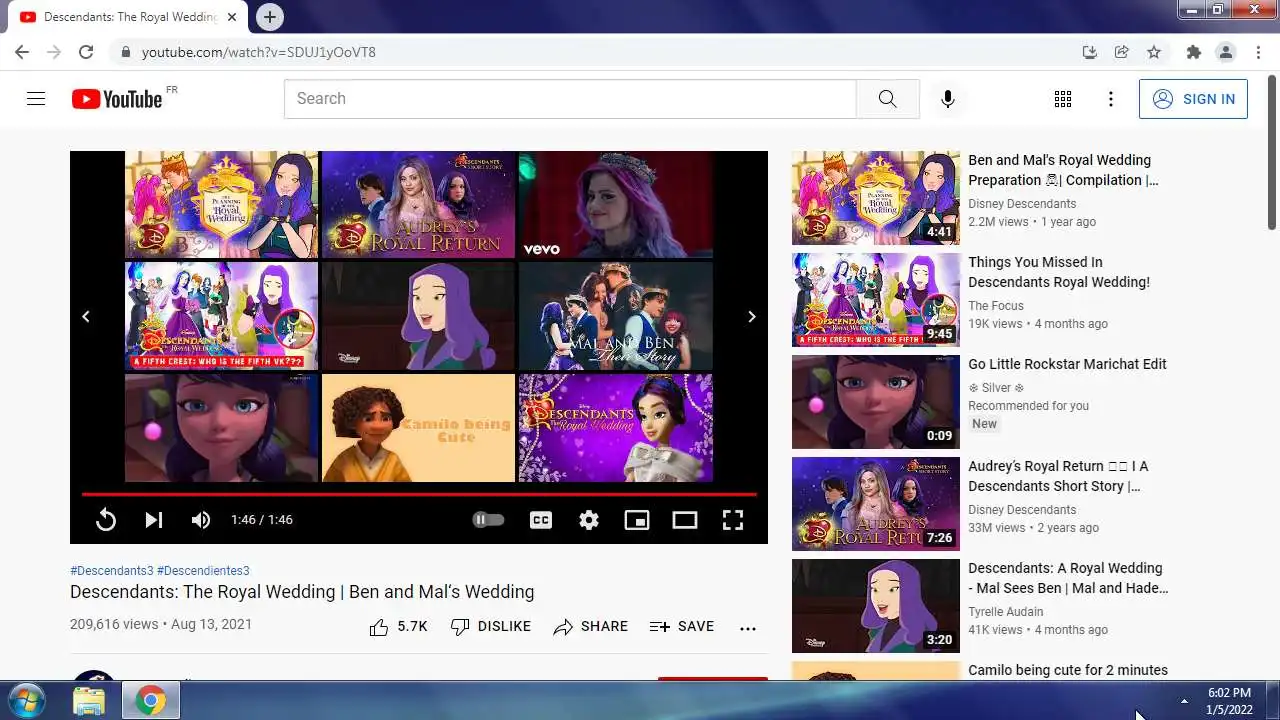This screenshot has height=720, width=1280.
Task: Open sidebar thumbnail with 3:20 duration
Action: coord(876,605)
